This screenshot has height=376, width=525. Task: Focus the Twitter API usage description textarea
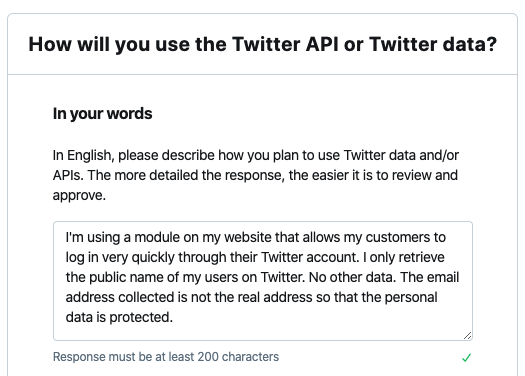coord(263,281)
